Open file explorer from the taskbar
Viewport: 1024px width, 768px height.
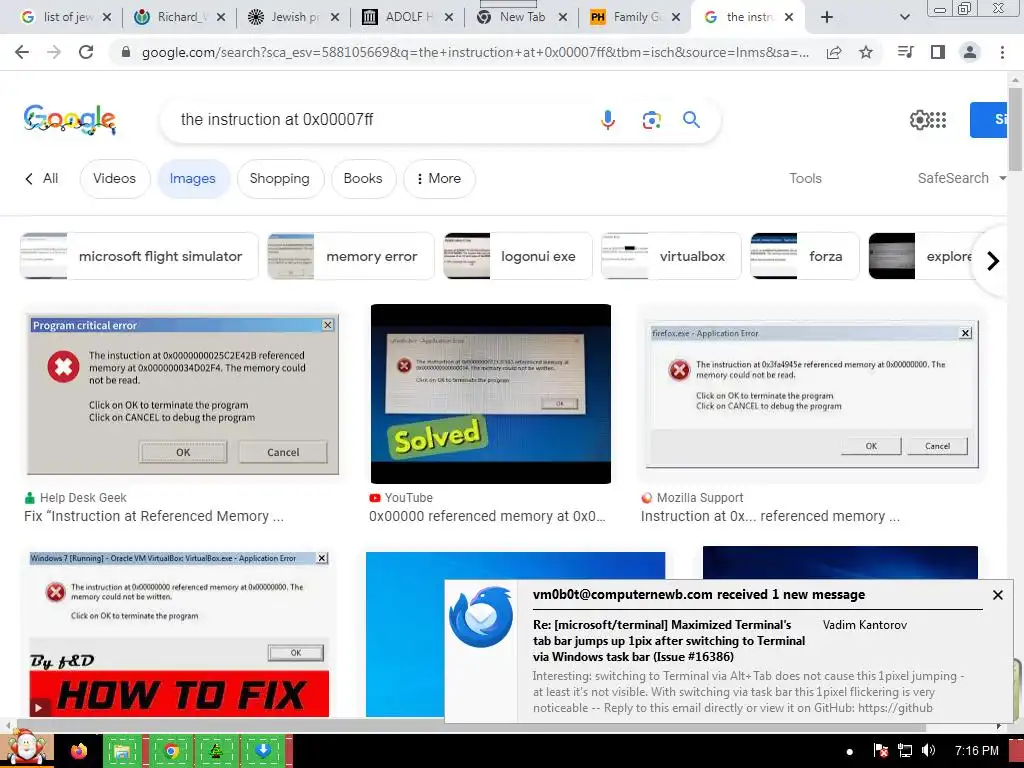[123, 751]
